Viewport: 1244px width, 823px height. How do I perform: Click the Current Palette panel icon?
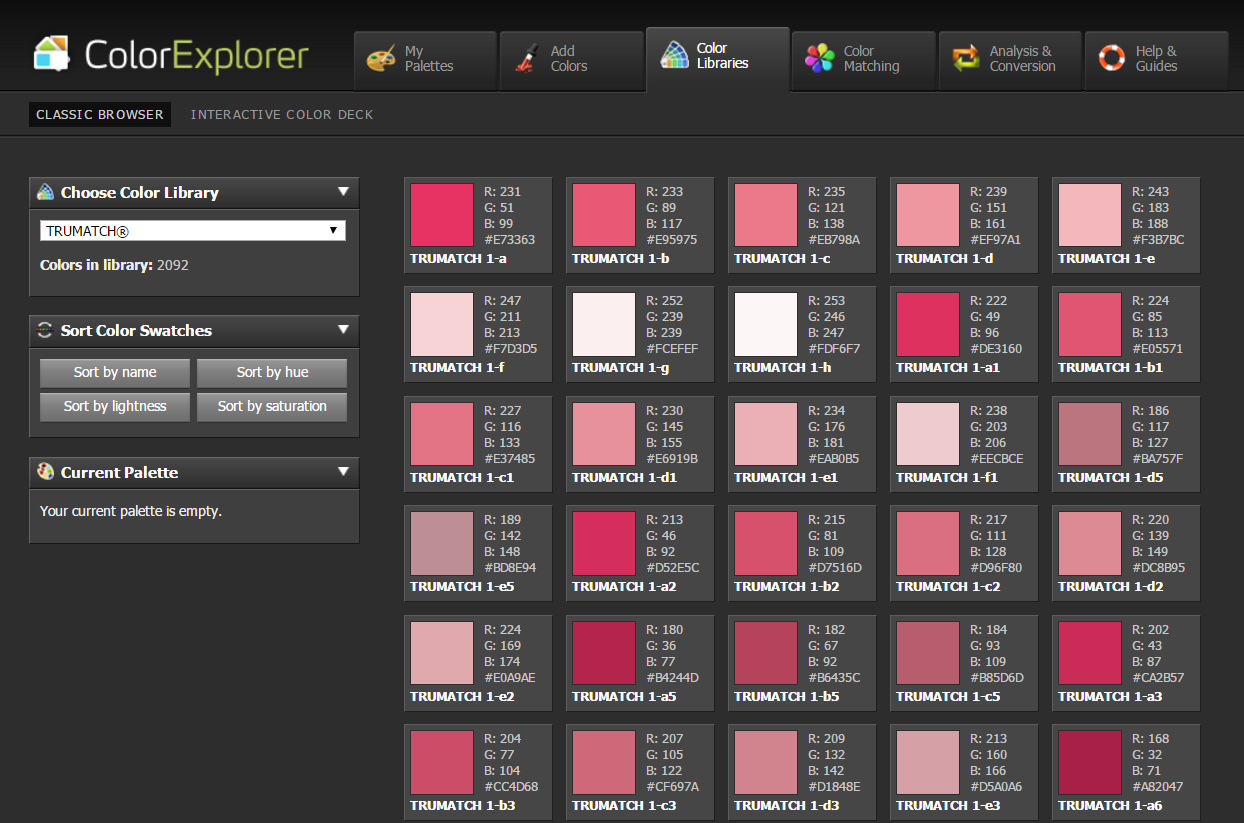pyautogui.click(x=45, y=472)
